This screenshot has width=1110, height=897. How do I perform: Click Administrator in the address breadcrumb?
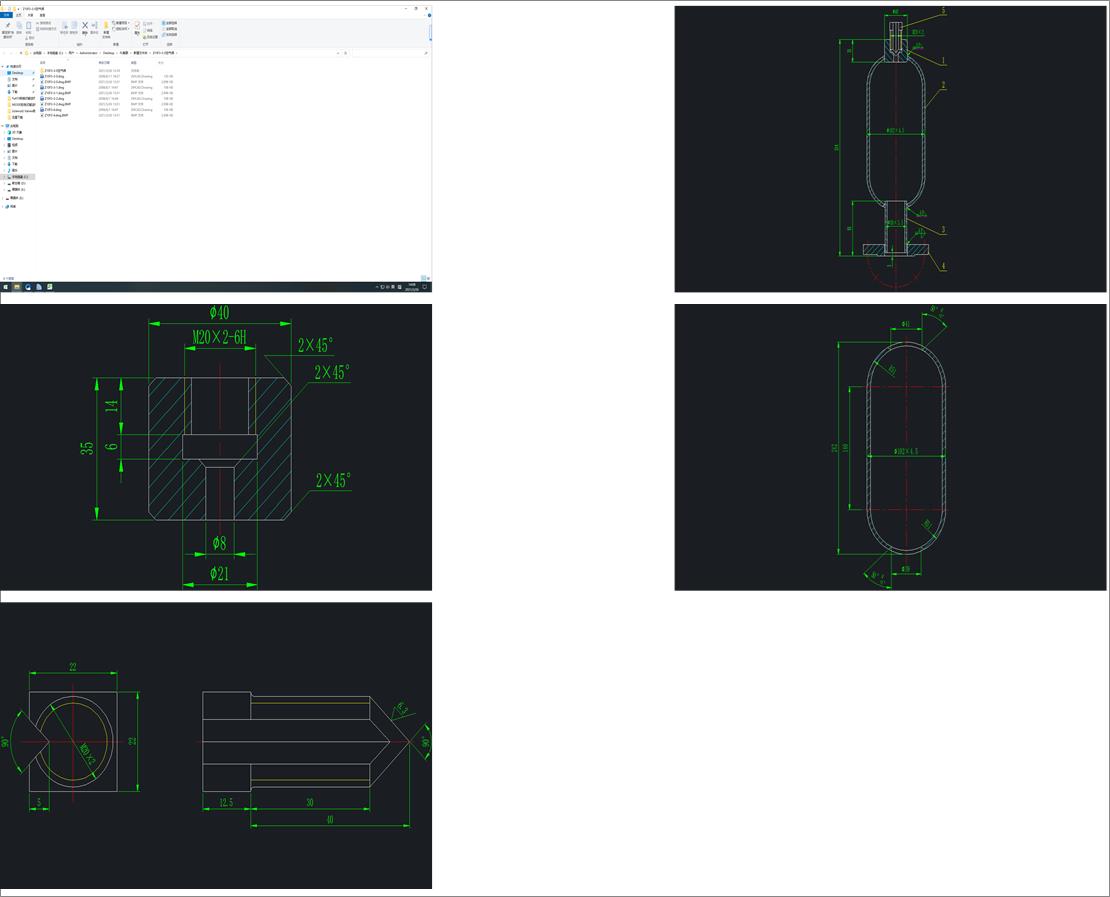pyautogui.click(x=88, y=53)
